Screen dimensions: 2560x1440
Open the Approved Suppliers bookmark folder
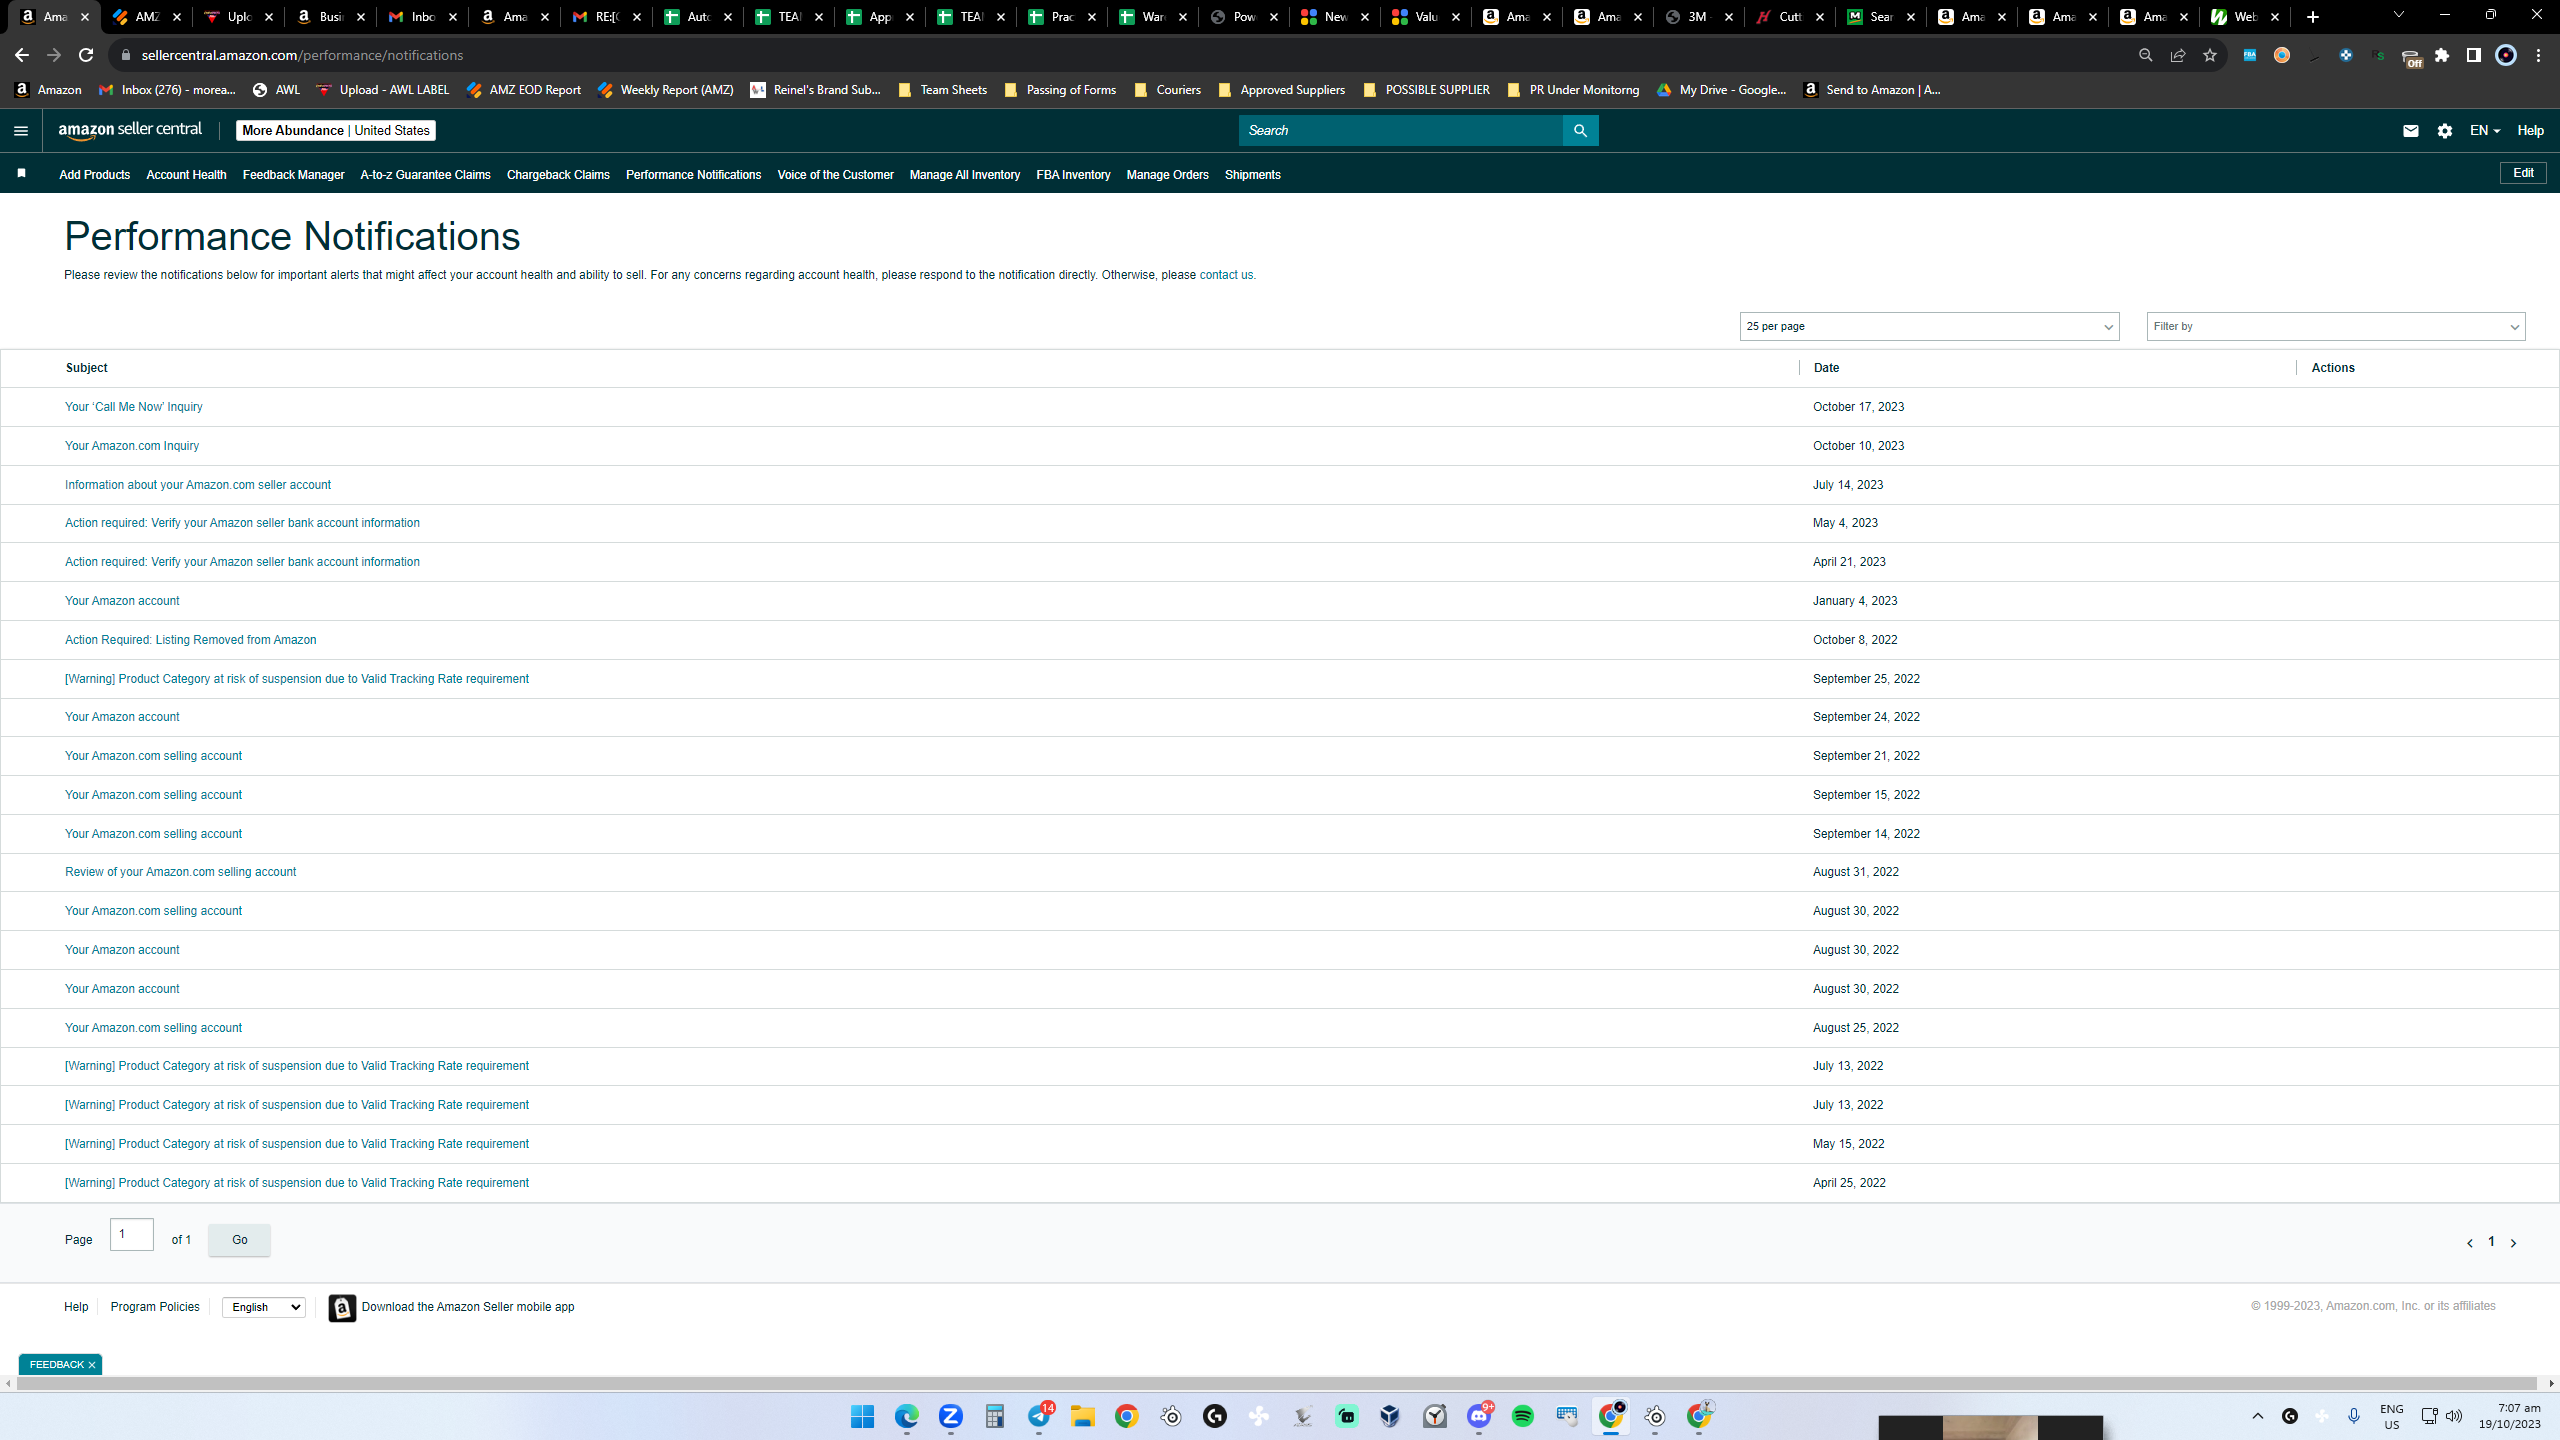click(x=1281, y=90)
